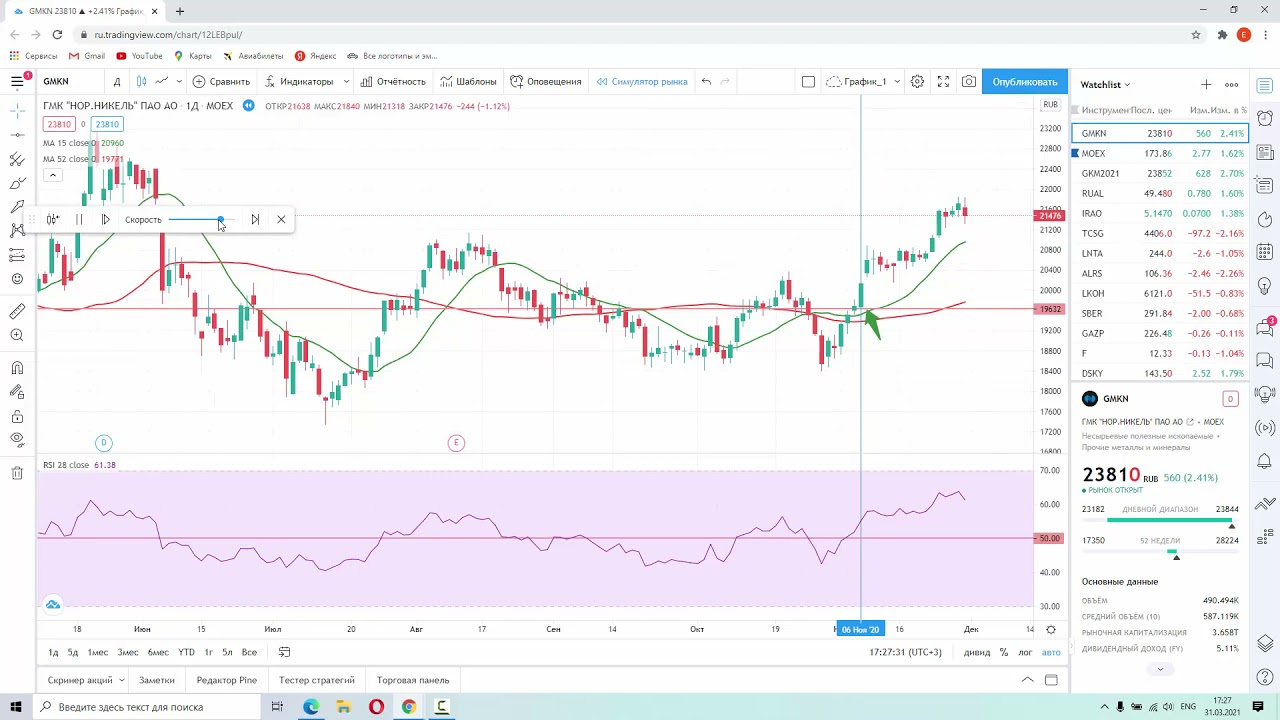This screenshot has height=720, width=1280.
Task: Open the trend line drawing tool
Action: 17,135
